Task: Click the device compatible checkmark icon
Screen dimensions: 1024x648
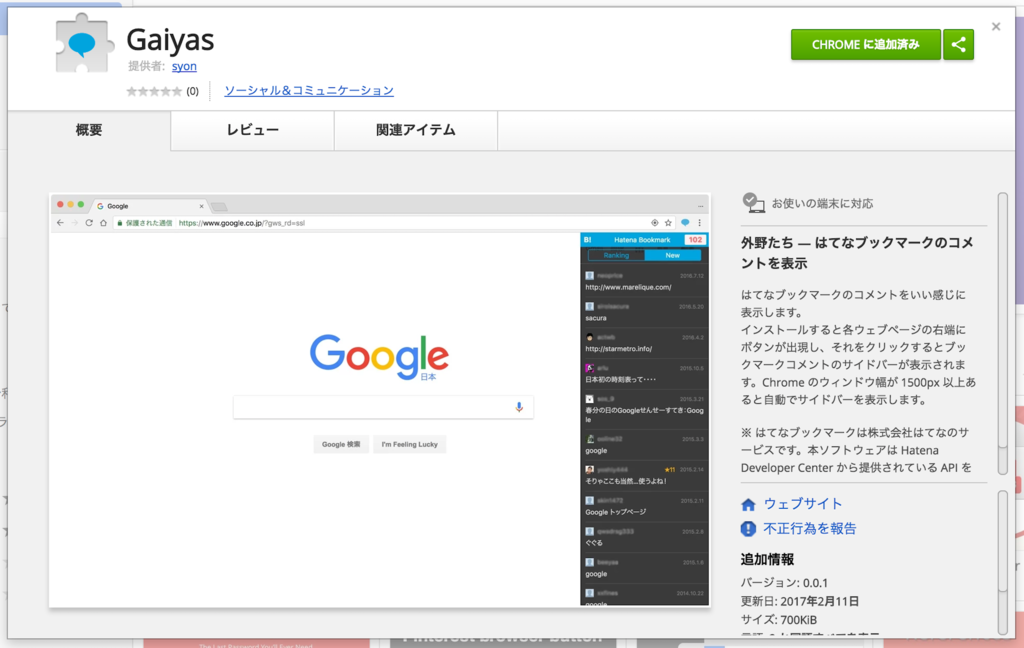Action: click(753, 202)
